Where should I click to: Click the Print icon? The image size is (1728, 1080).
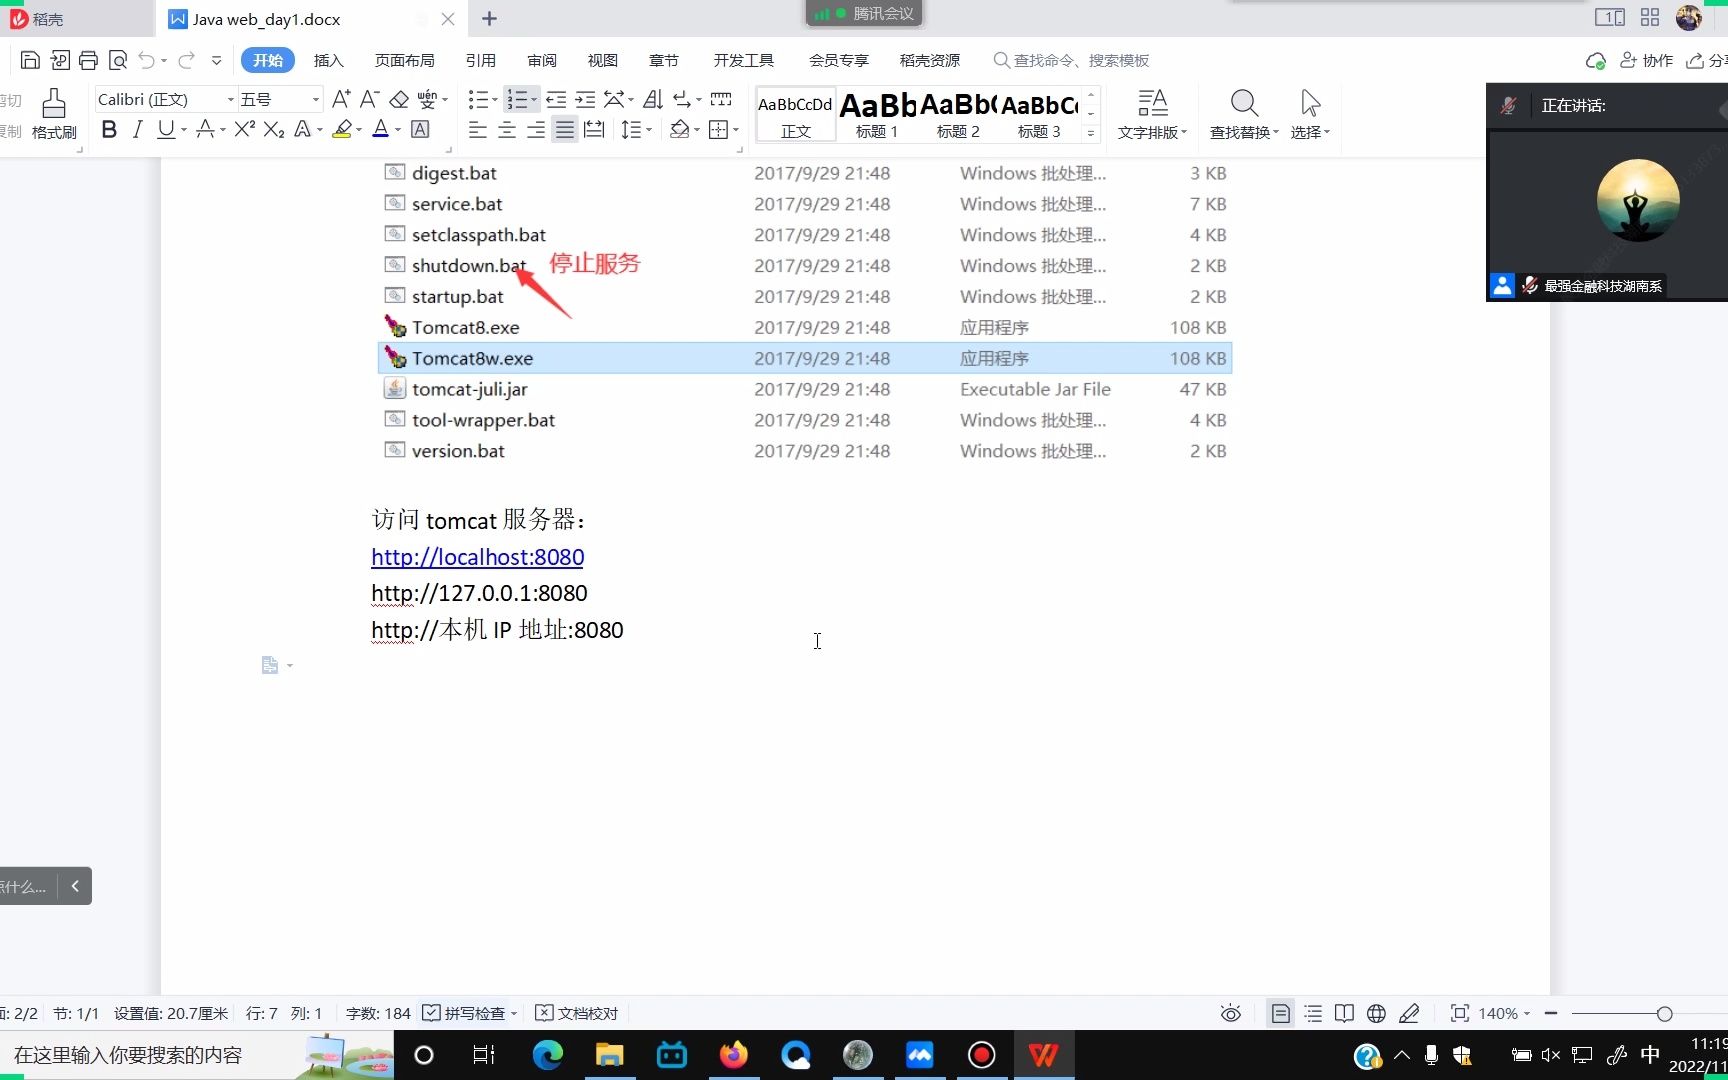pos(88,60)
